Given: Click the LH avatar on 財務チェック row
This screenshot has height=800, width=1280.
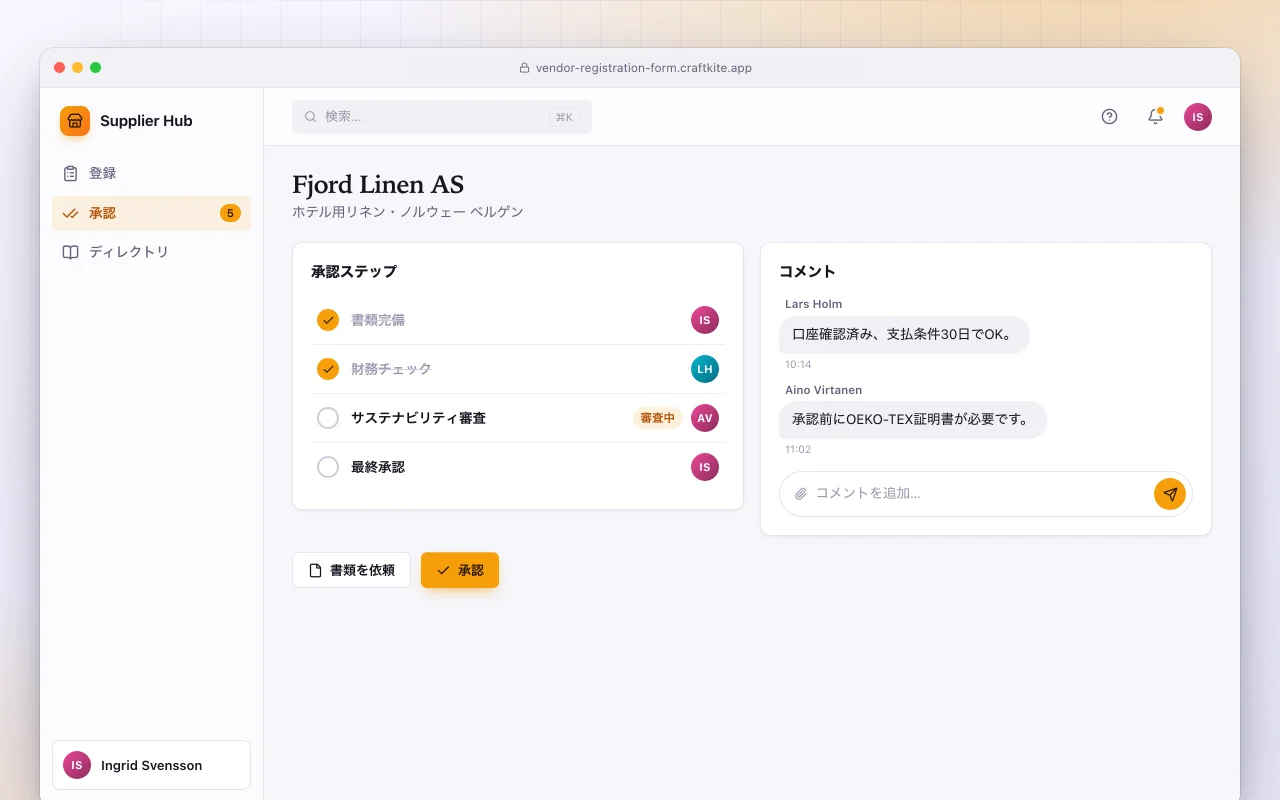Looking at the screenshot, I should pyautogui.click(x=705, y=369).
